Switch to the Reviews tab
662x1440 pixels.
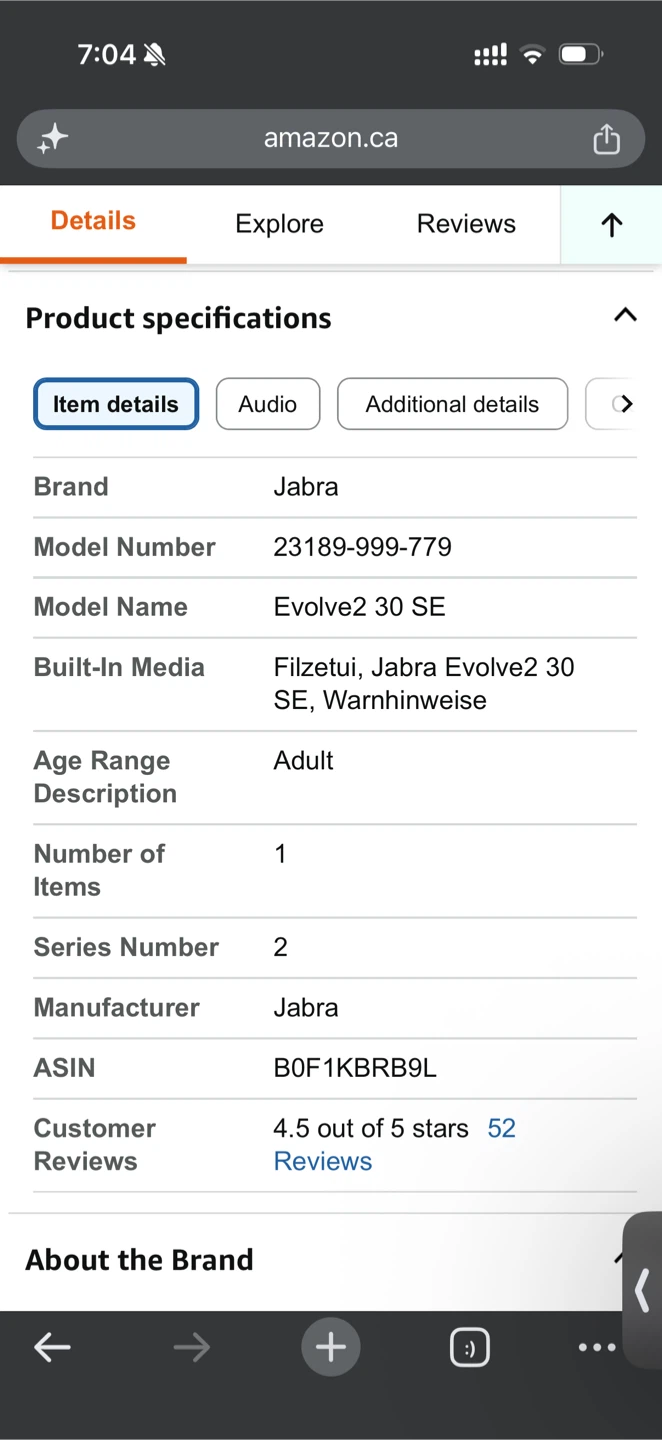(466, 224)
